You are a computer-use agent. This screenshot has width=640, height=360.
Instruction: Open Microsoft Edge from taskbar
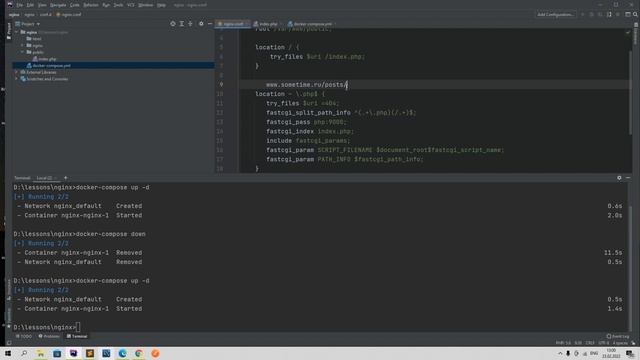tap(122, 353)
